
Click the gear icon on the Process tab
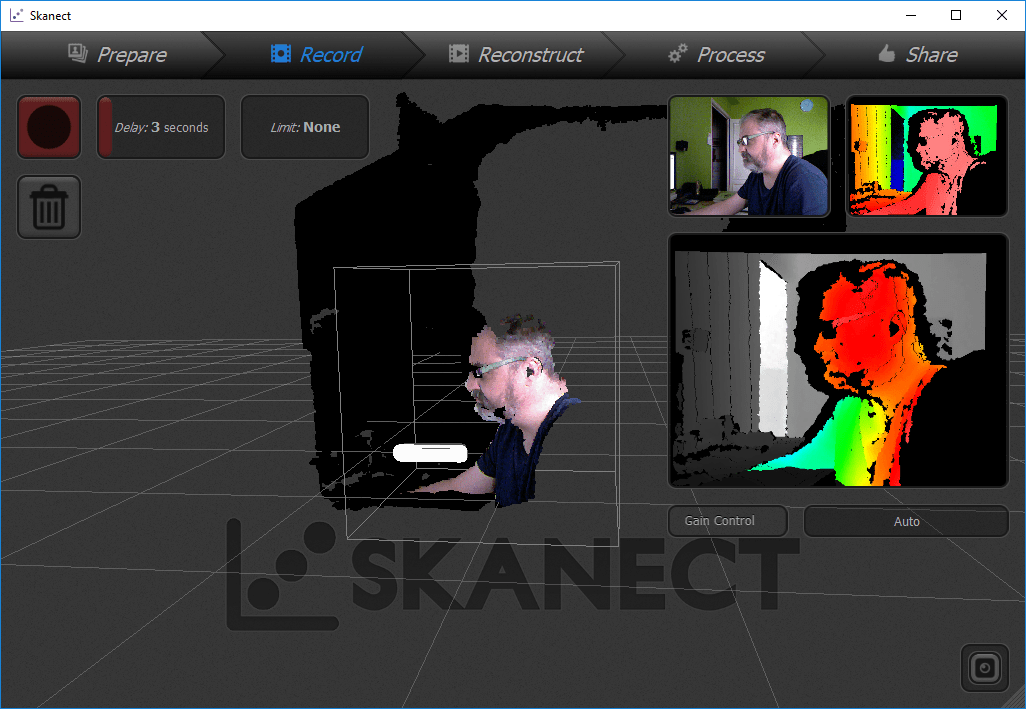pyautogui.click(x=677, y=55)
